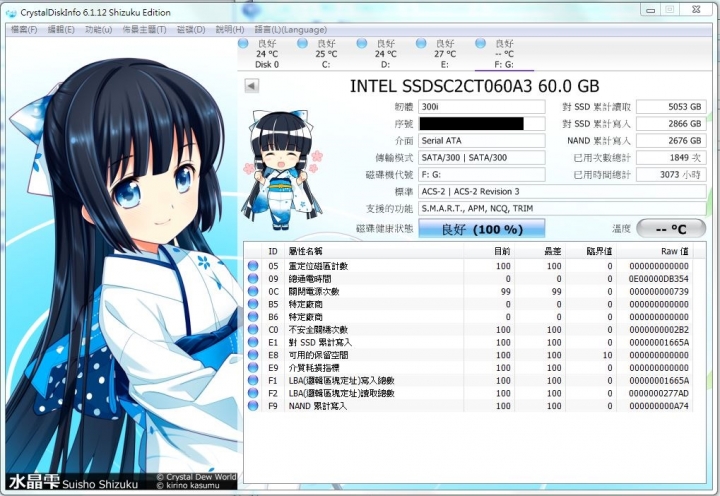Click the D: drive blue status orb
This screenshot has width=720, height=496.
pos(362,44)
